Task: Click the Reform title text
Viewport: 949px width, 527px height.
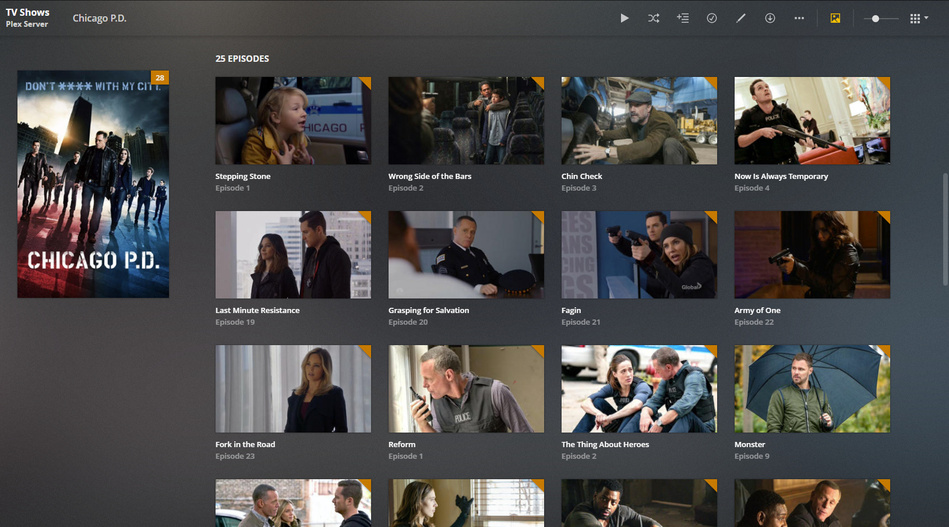Action: click(x=402, y=445)
